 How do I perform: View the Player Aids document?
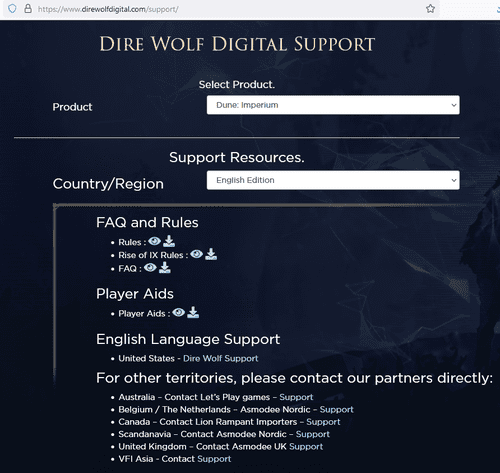point(179,312)
